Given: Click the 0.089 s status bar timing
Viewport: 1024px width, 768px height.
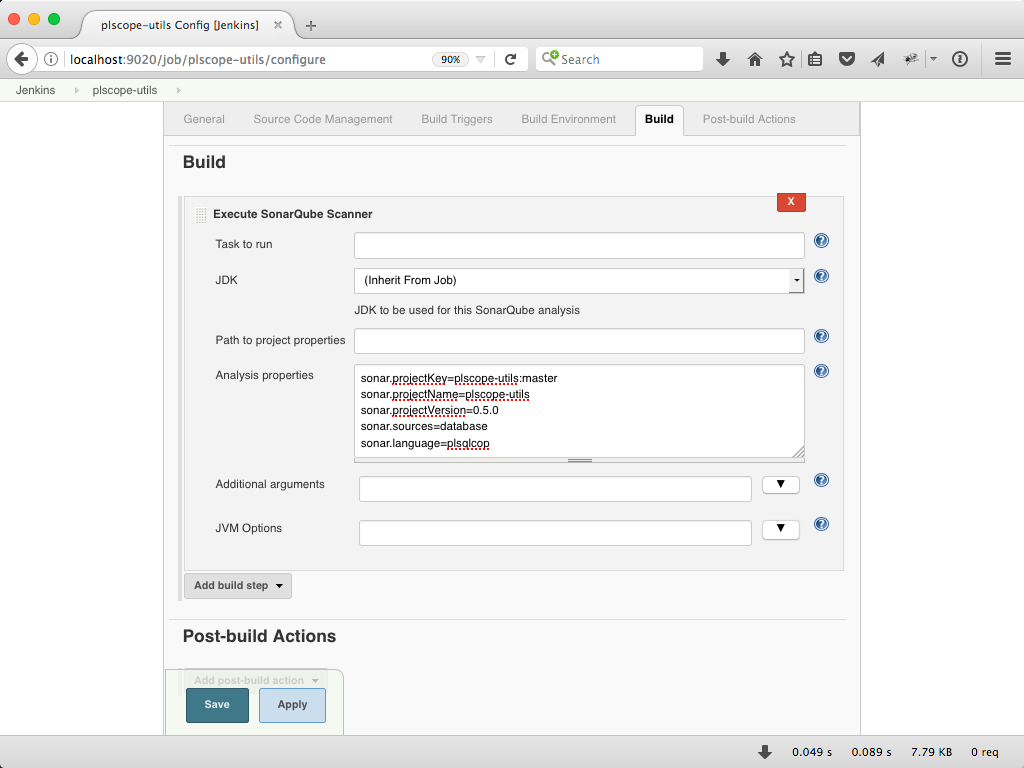Looking at the screenshot, I should point(871,752).
